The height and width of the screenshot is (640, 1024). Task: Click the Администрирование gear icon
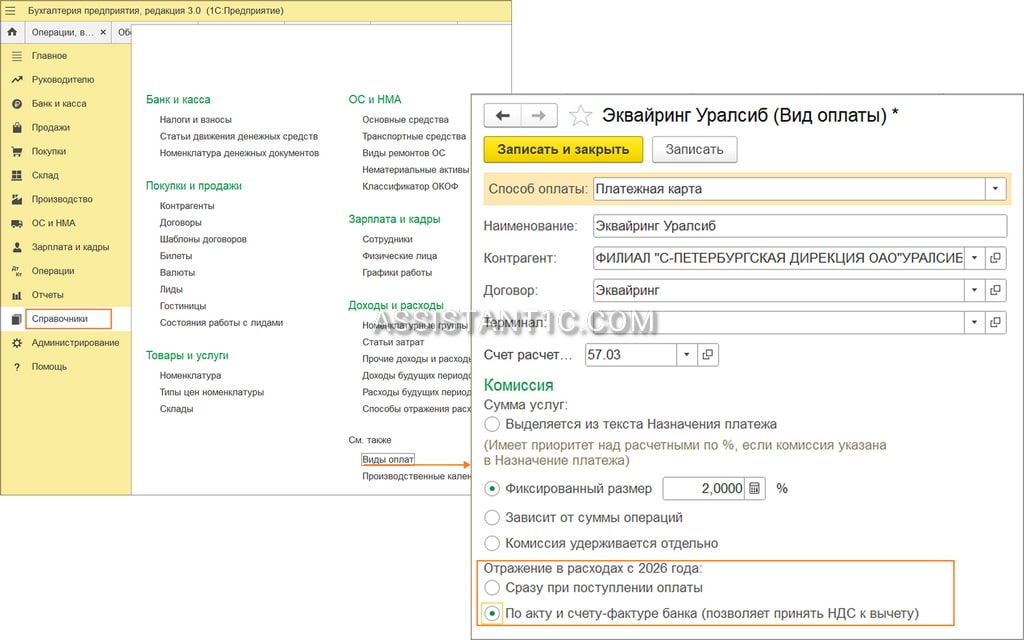pos(17,343)
